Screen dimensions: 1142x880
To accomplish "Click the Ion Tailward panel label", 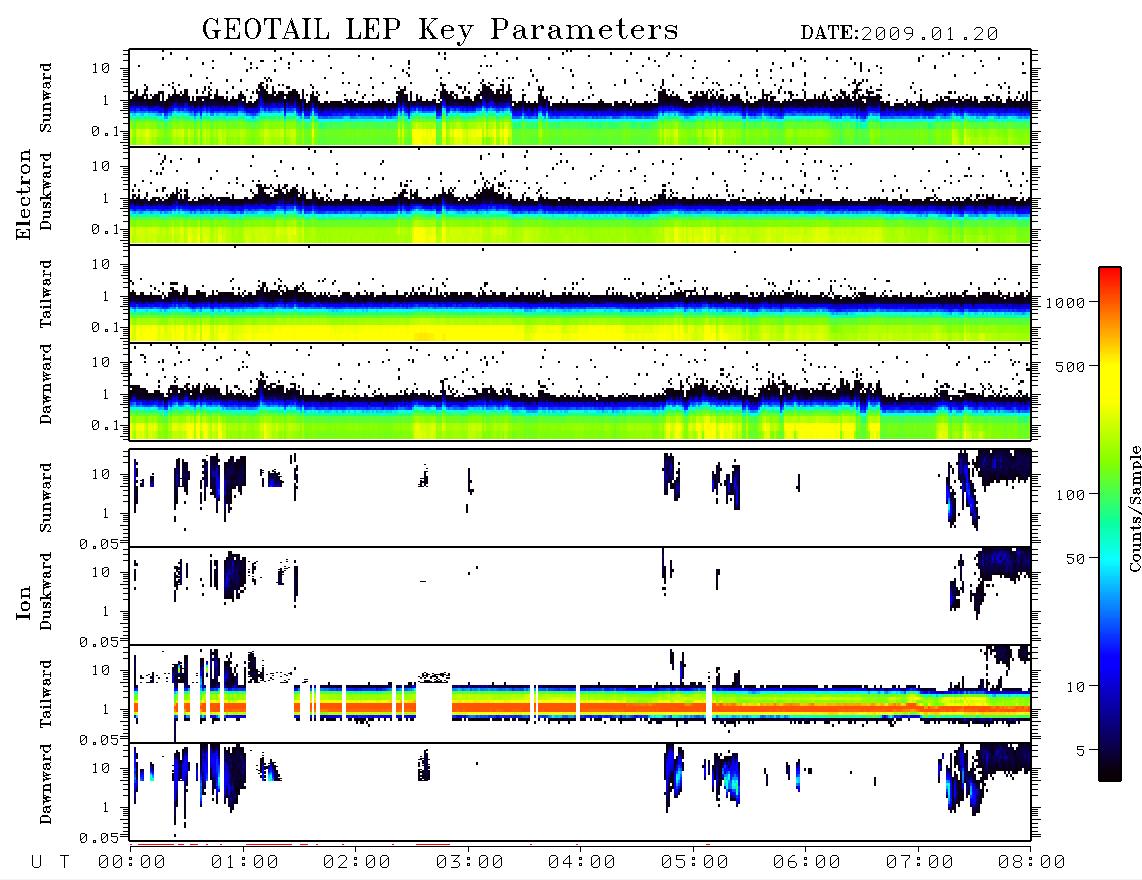I will click(46, 694).
